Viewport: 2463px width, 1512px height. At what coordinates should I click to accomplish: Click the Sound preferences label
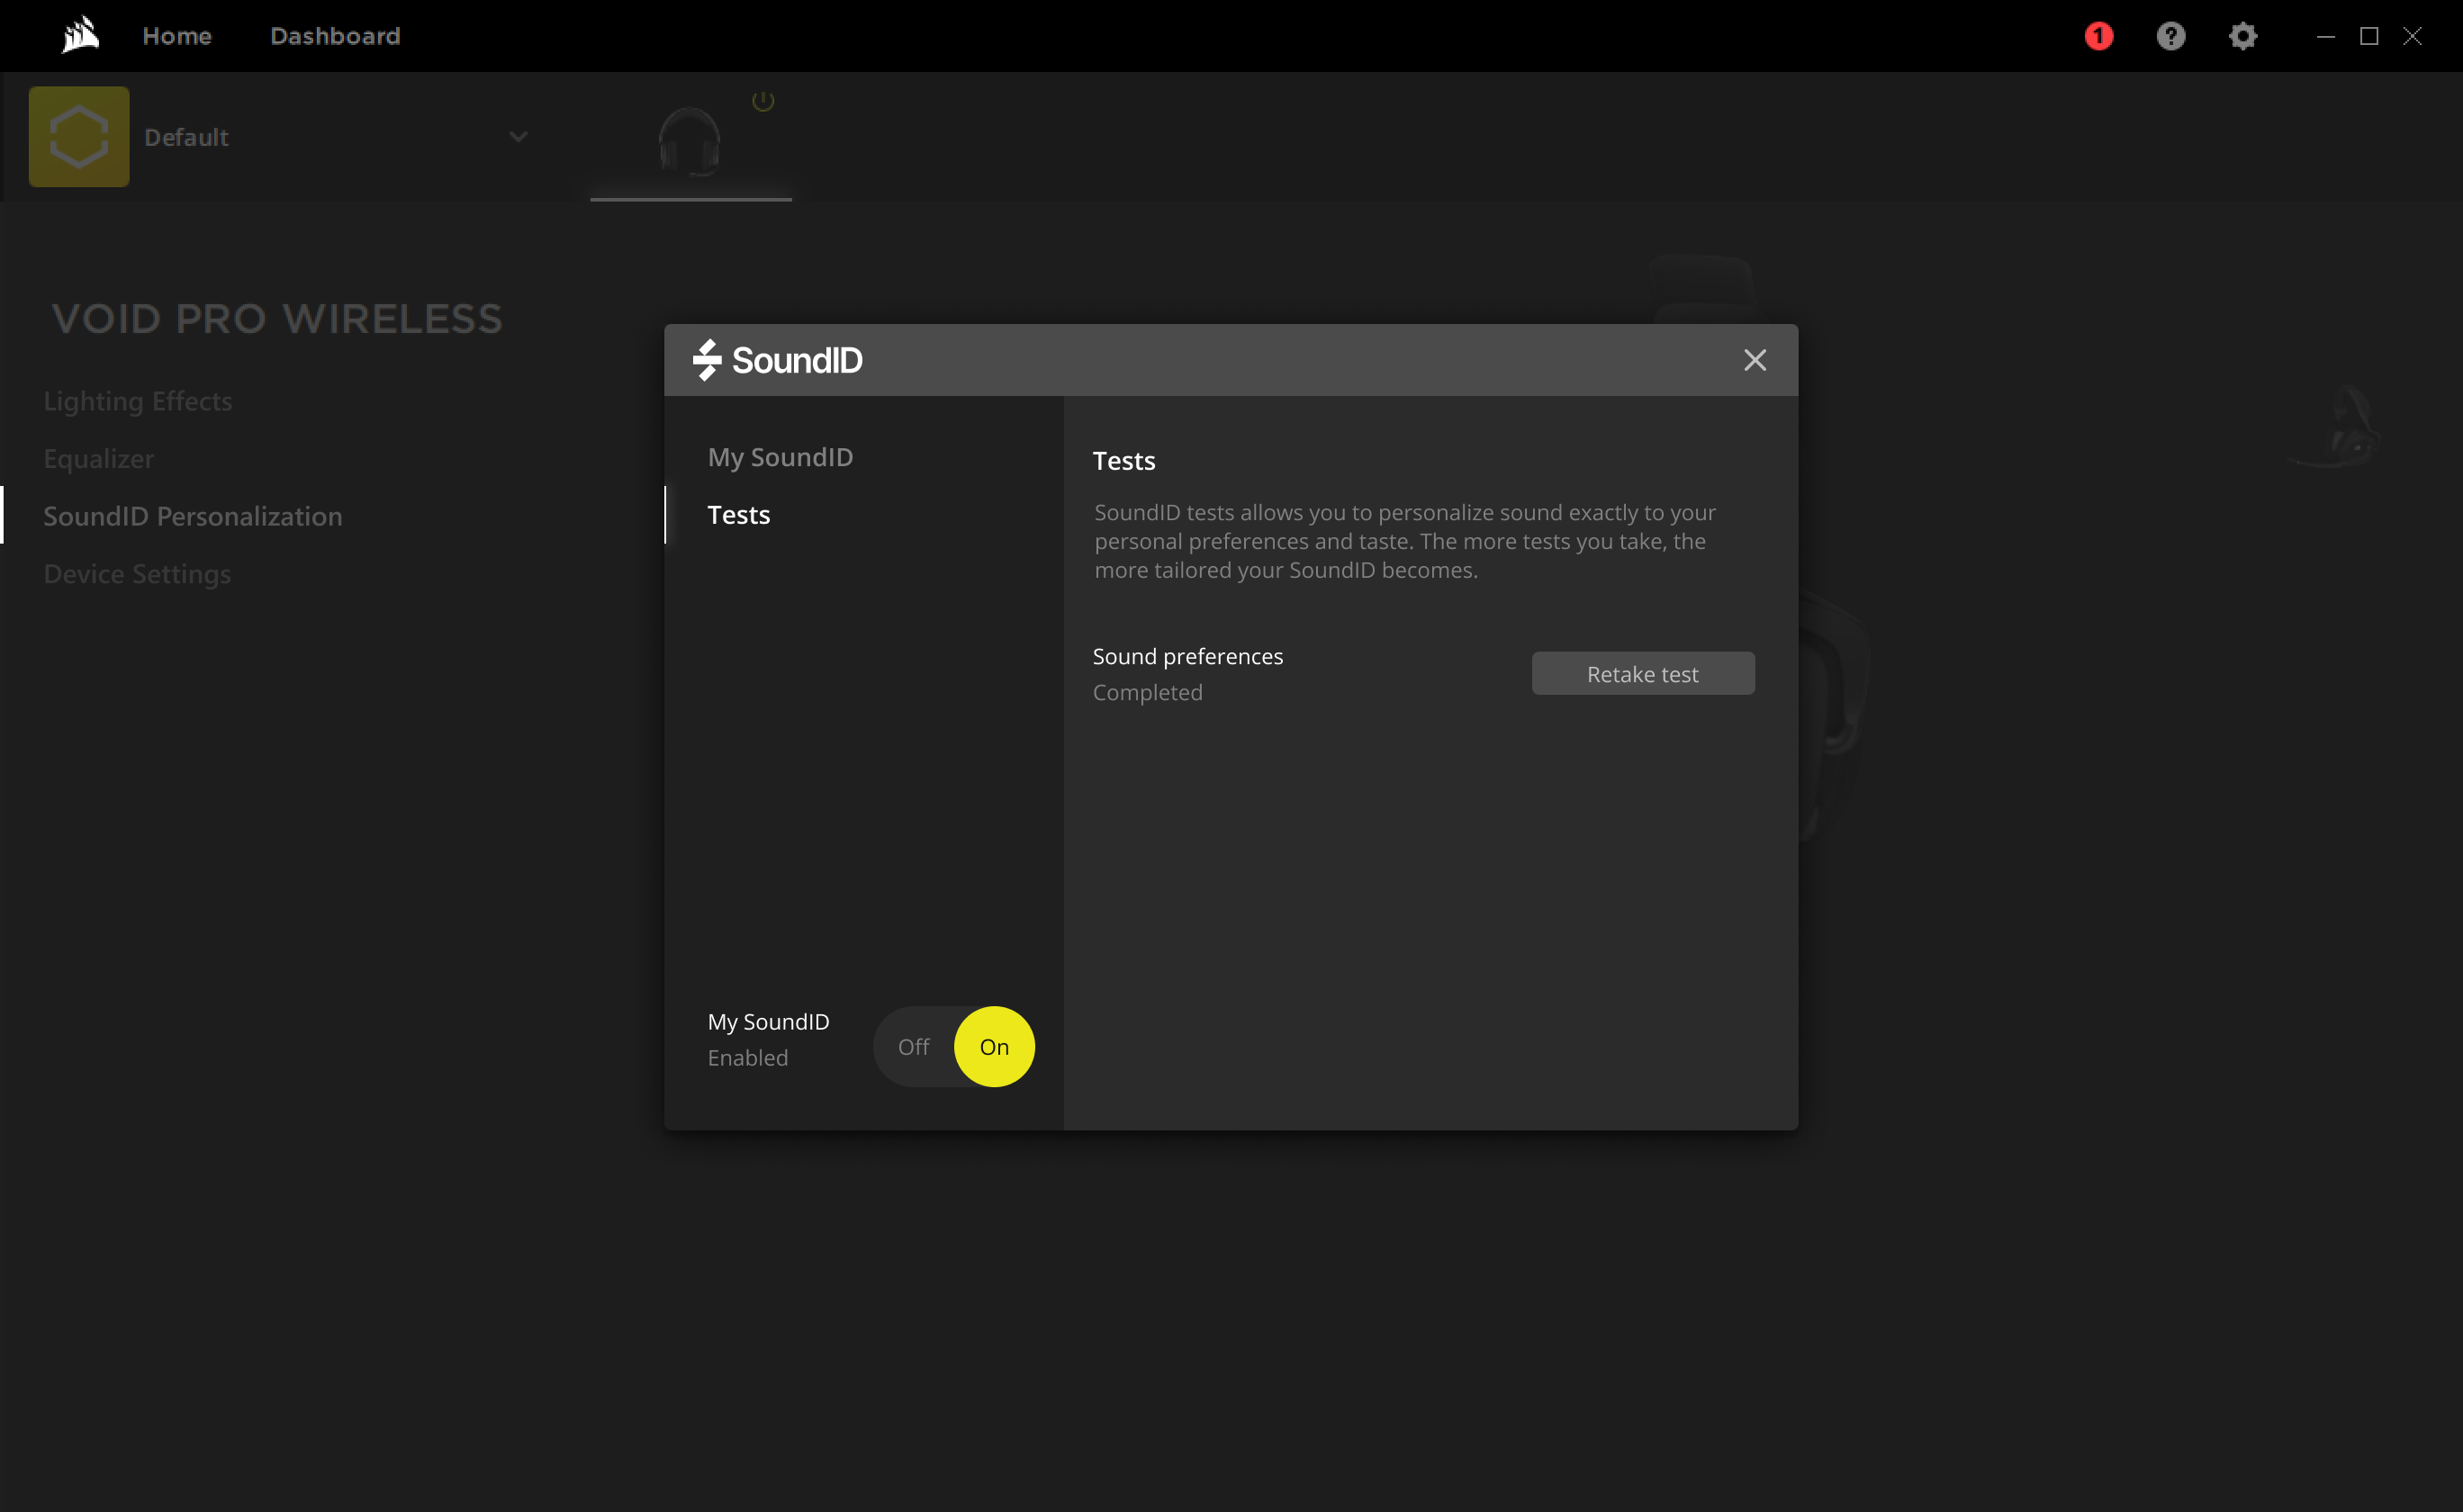coord(1187,656)
